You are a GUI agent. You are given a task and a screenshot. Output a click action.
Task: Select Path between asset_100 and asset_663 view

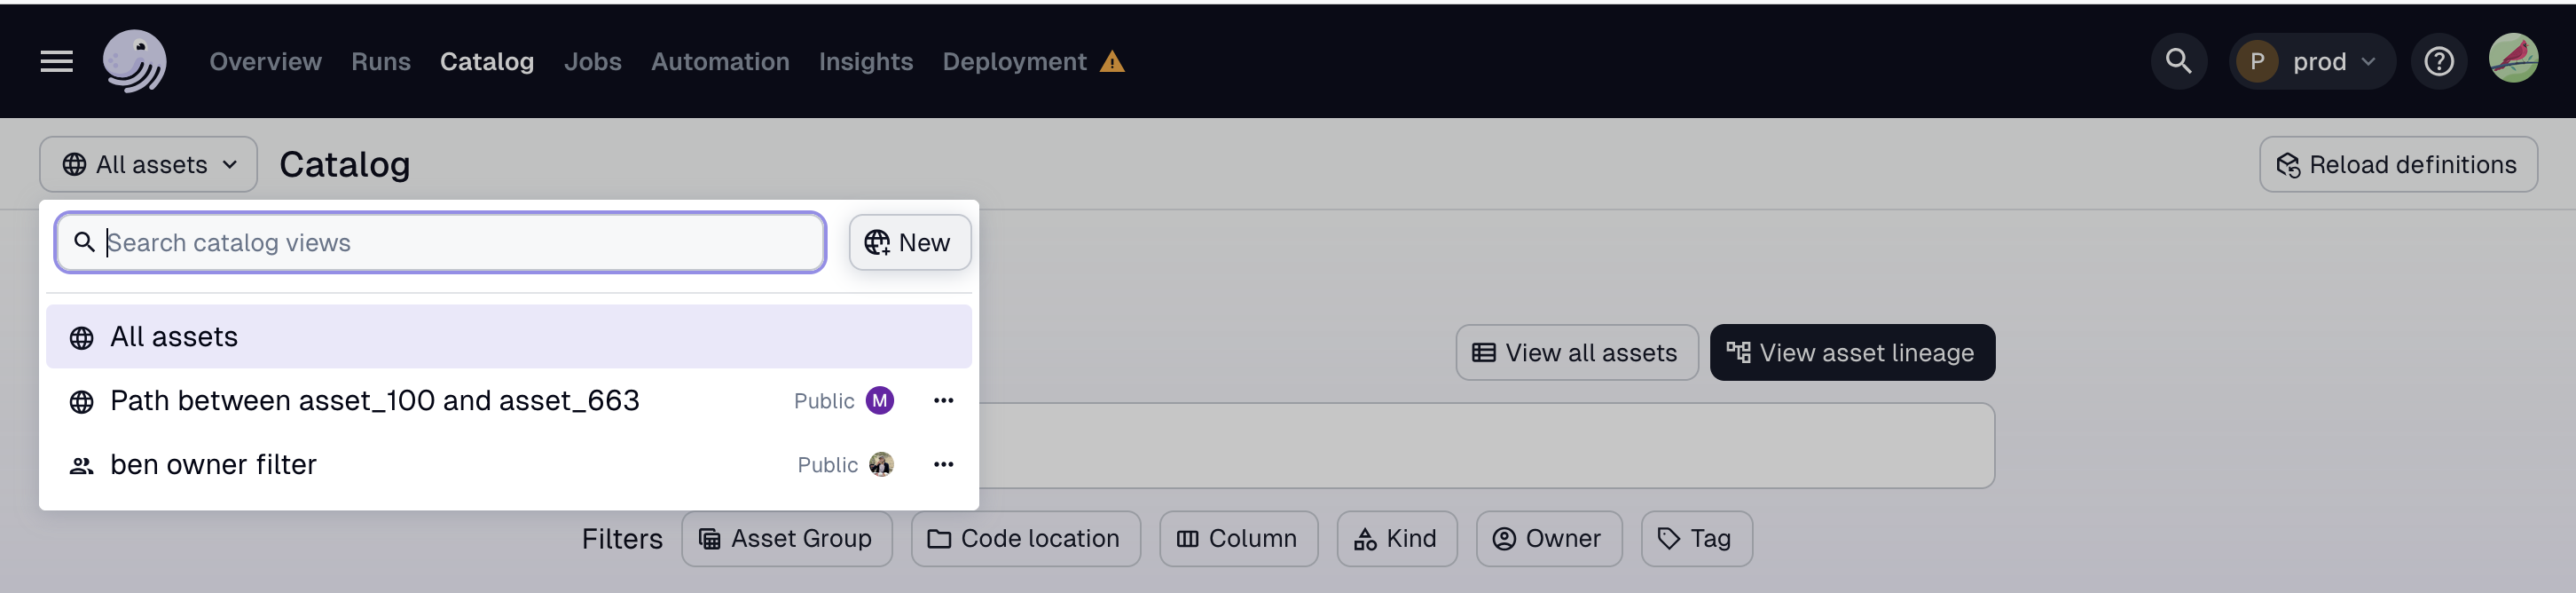[x=375, y=400]
